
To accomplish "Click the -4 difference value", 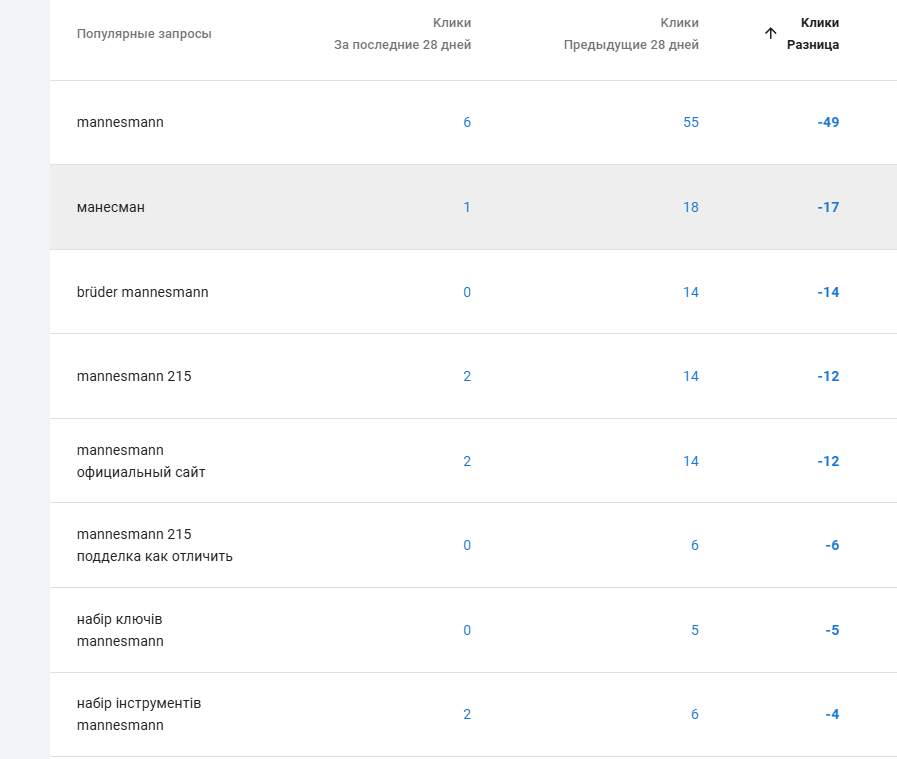I will (x=832, y=714).
